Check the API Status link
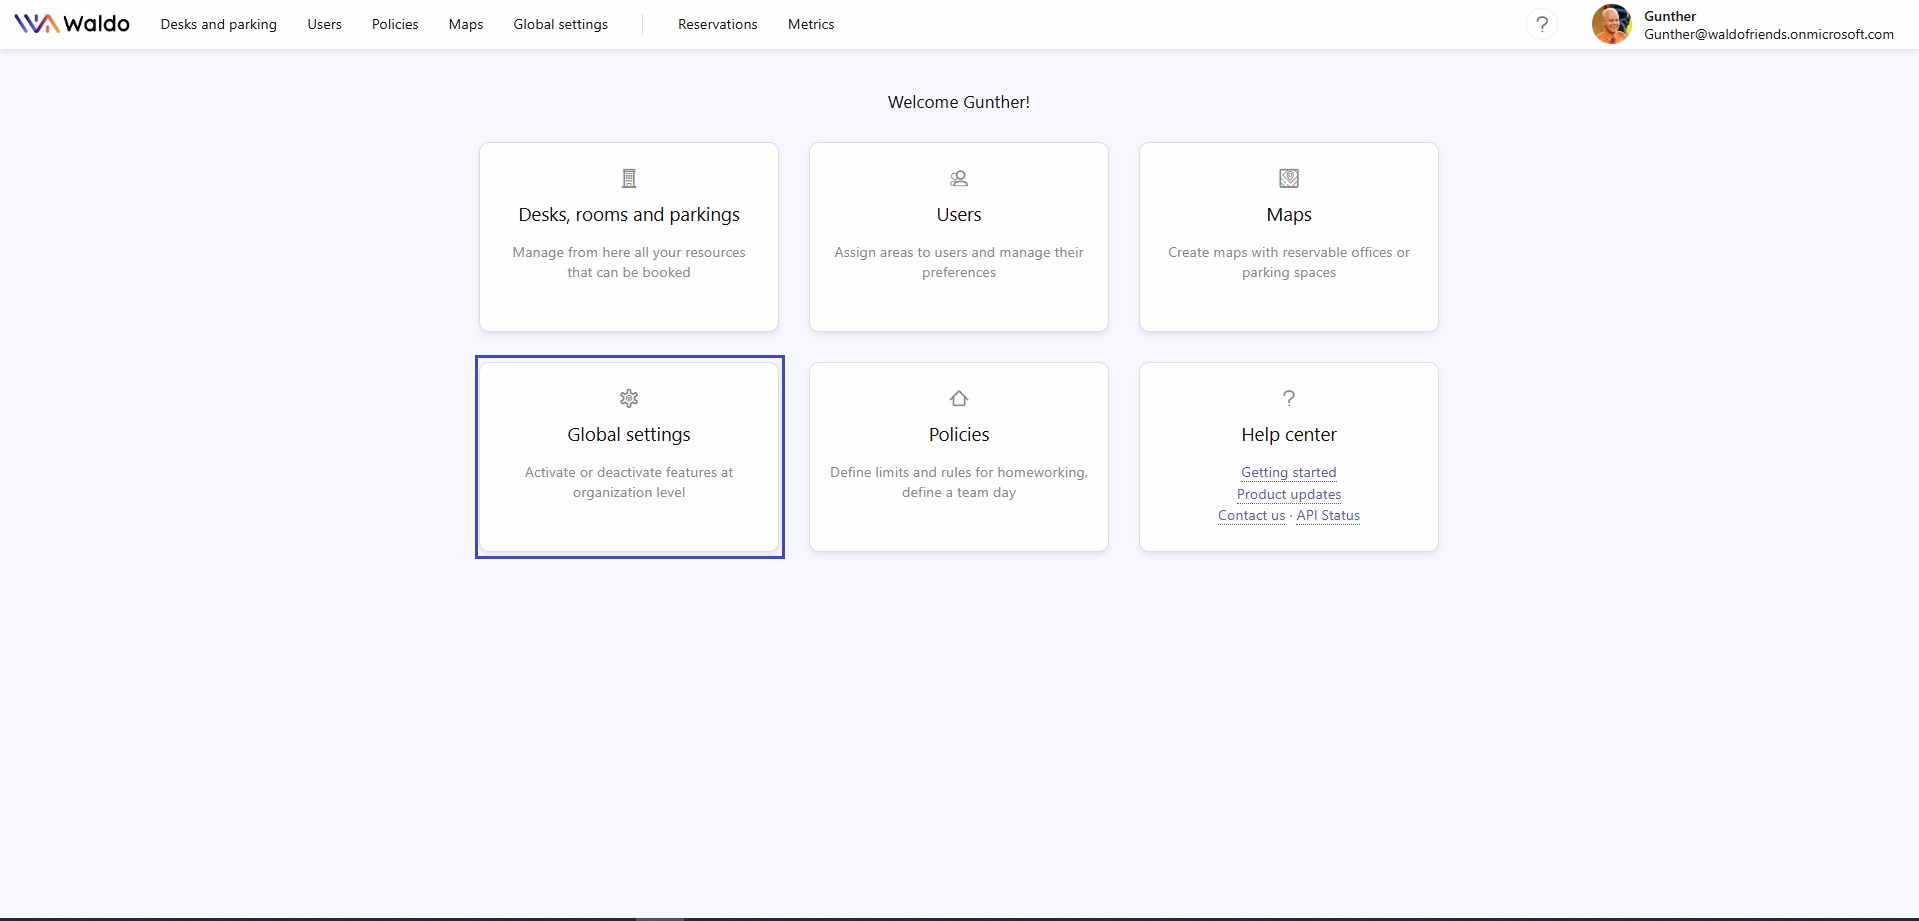Screen dimensions: 1919x921 (x=1328, y=515)
